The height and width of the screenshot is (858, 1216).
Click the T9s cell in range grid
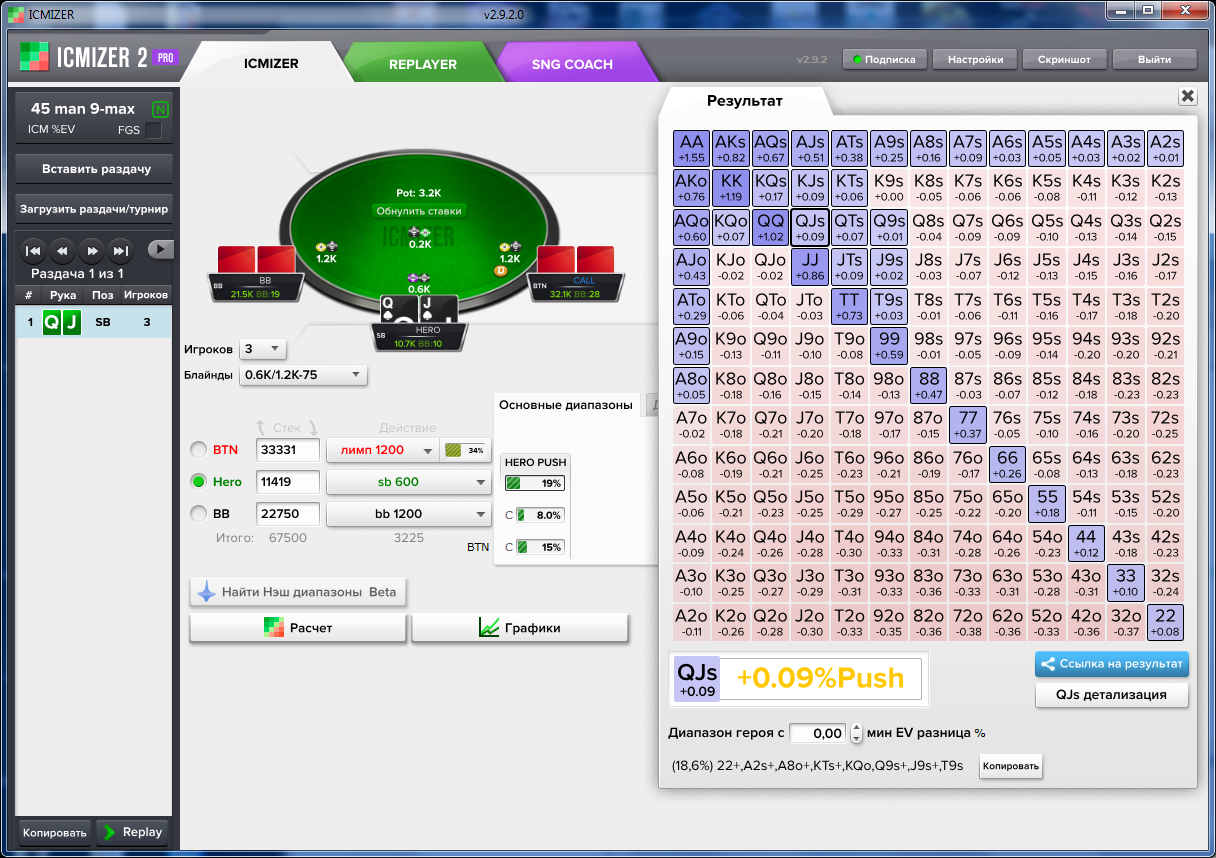pos(889,306)
